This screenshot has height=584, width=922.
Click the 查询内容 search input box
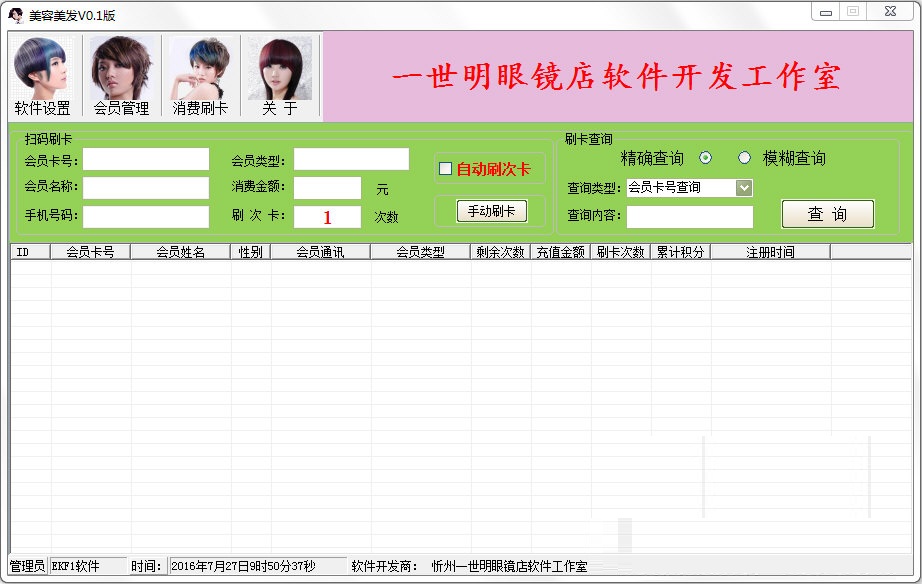point(689,217)
